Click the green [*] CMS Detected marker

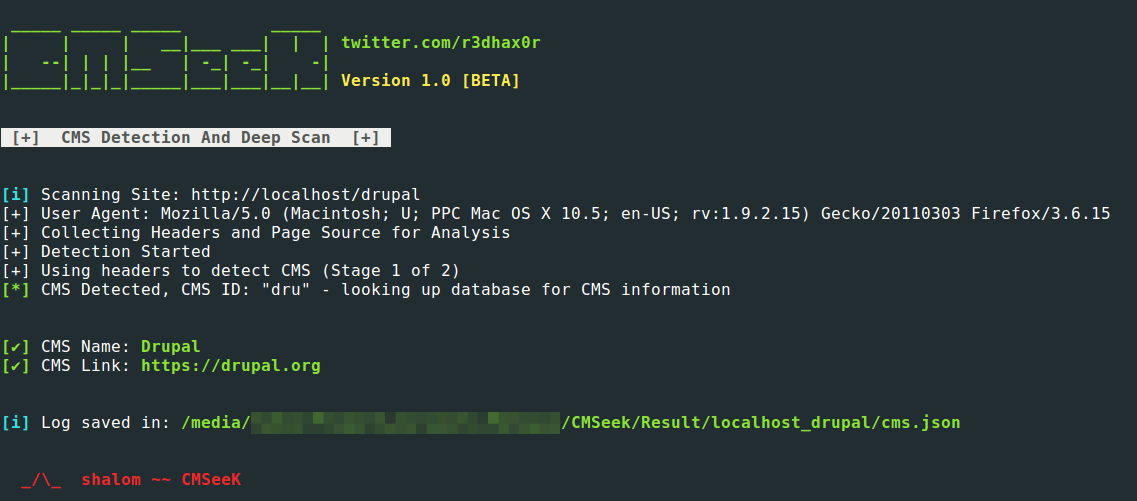point(15,289)
